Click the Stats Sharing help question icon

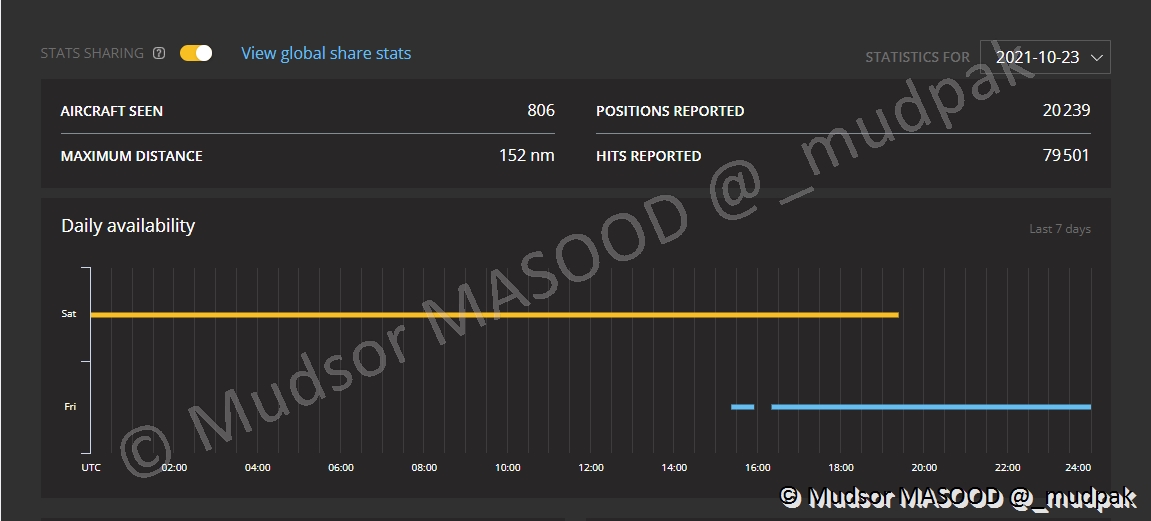[159, 54]
